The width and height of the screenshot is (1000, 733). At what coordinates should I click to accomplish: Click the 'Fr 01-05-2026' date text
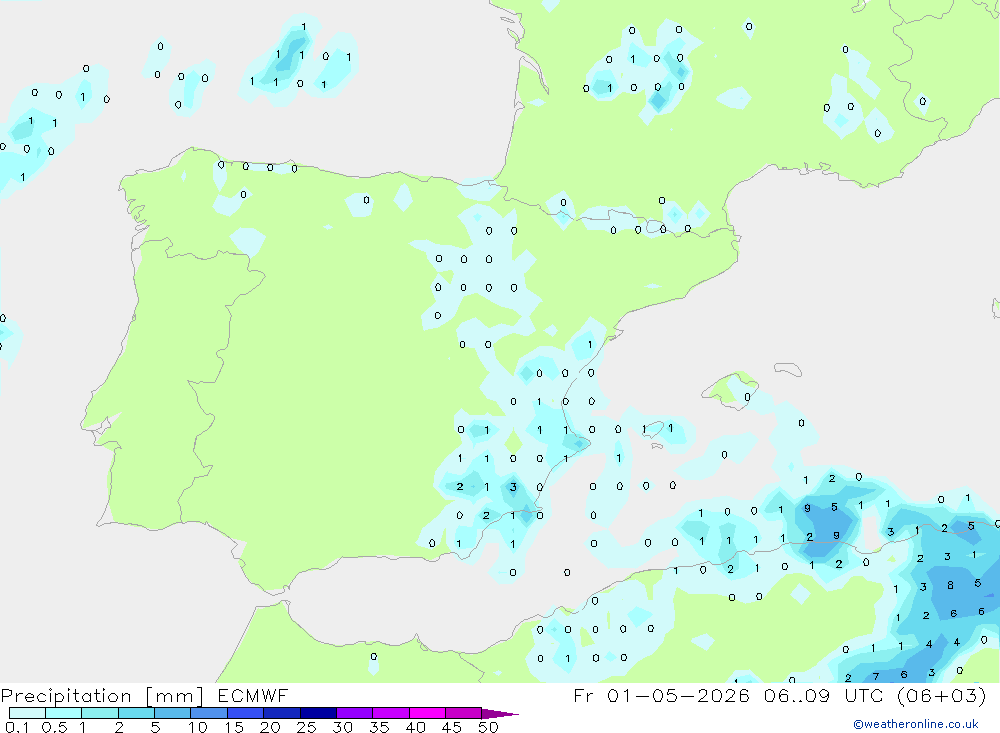click(661, 695)
